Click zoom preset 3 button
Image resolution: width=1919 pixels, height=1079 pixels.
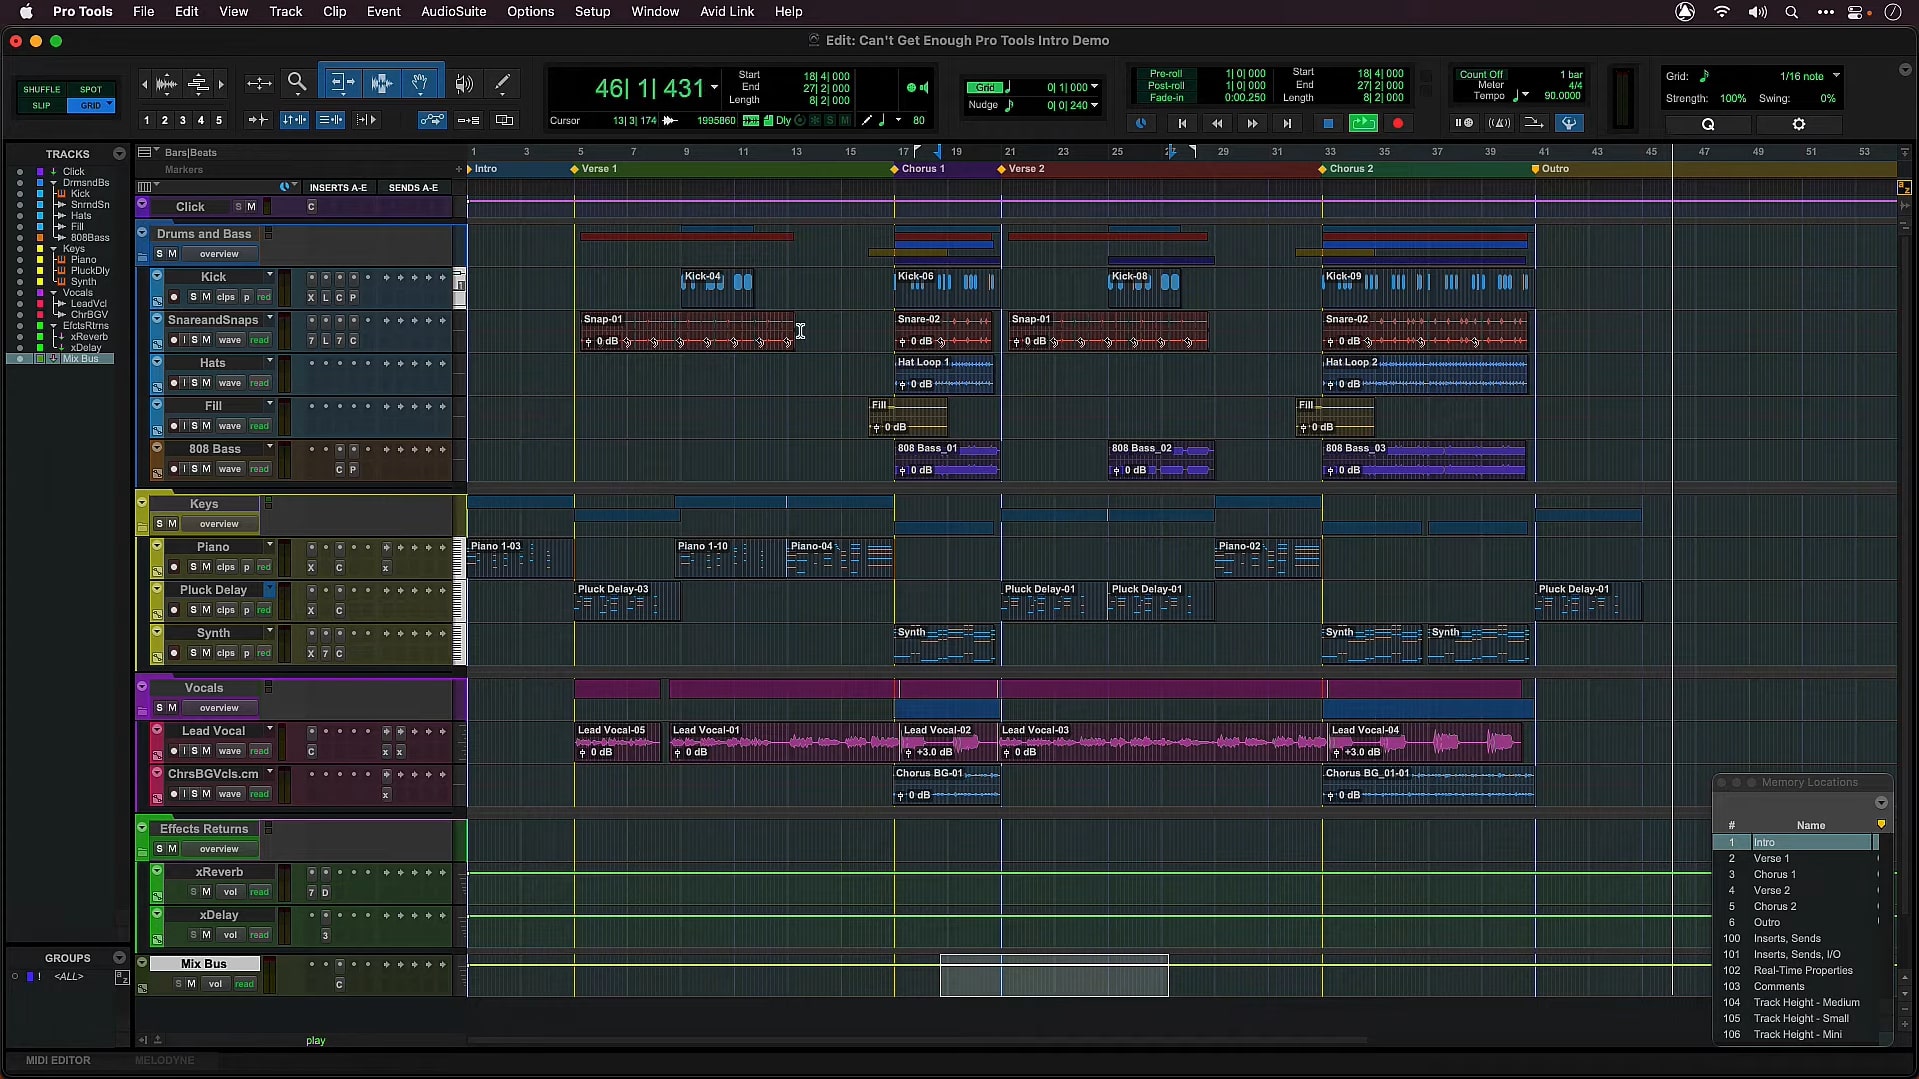pyautogui.click(x=182, y=121)
